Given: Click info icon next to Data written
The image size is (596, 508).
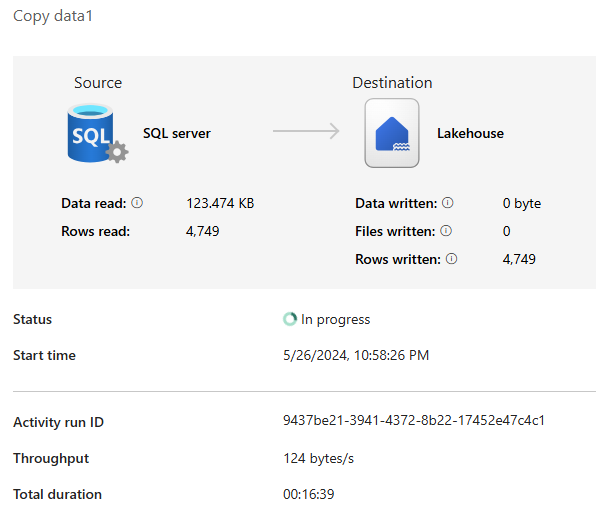Looking at the screenshot, I should pos(448,203).
